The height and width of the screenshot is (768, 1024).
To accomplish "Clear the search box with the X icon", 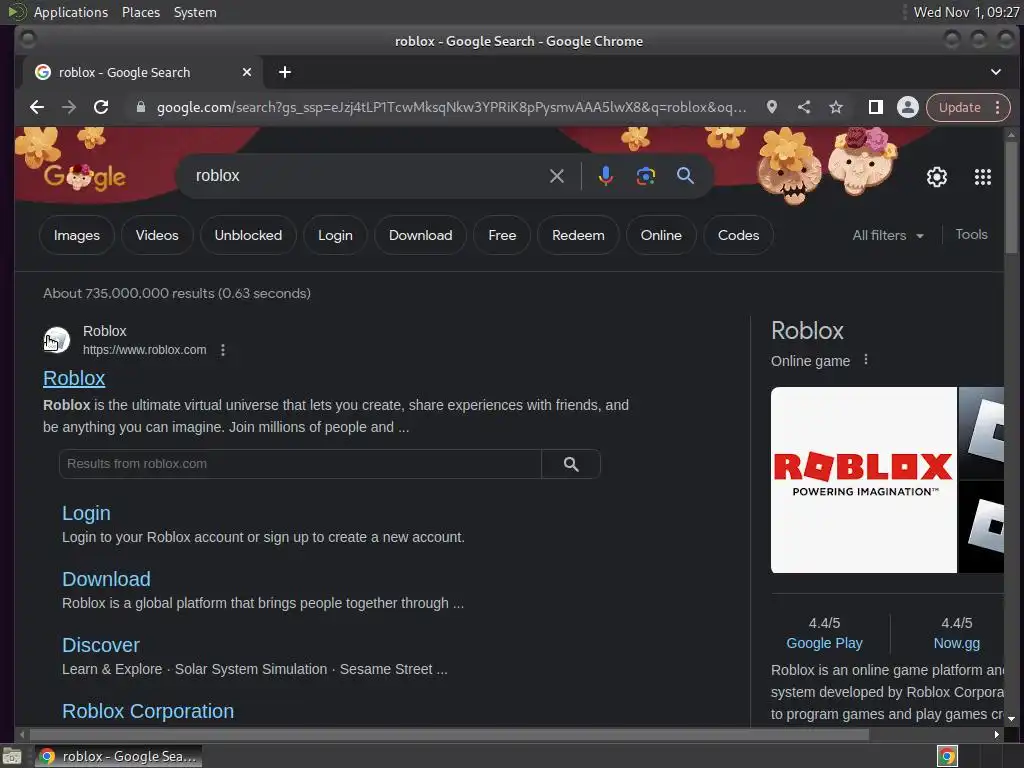I will pos(556,176).
